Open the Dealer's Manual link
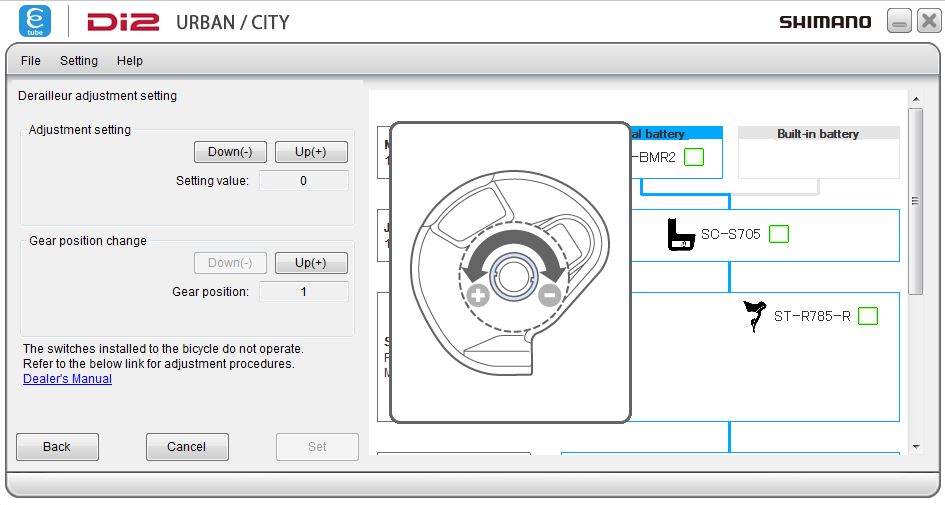Viewport: 945px width, 505px height. tap(68, 379)
